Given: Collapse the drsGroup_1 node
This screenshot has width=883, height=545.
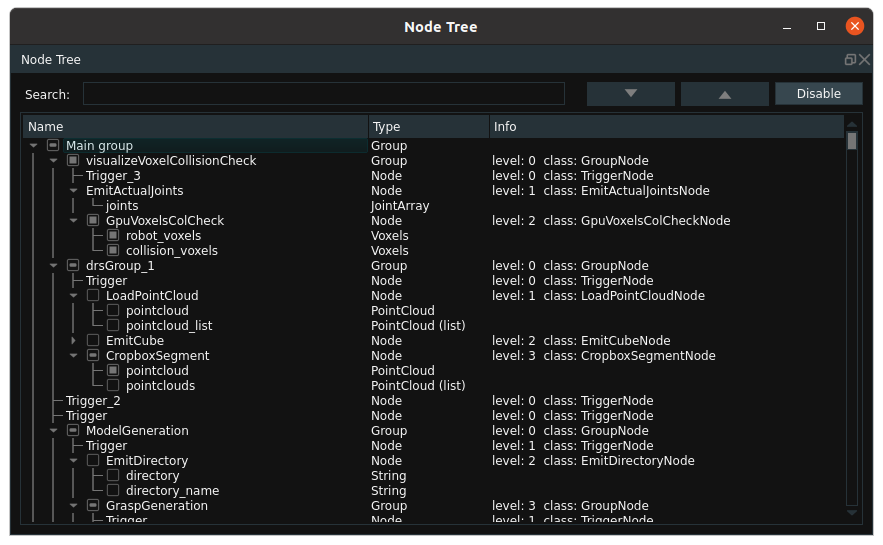Looking at the screenshot, I should 53,265.
